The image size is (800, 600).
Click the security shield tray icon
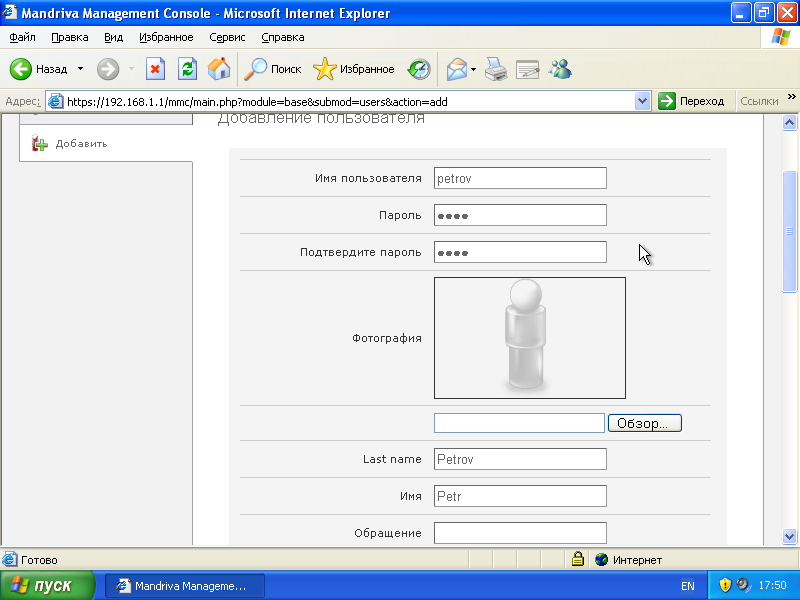[x=724, y=585]
